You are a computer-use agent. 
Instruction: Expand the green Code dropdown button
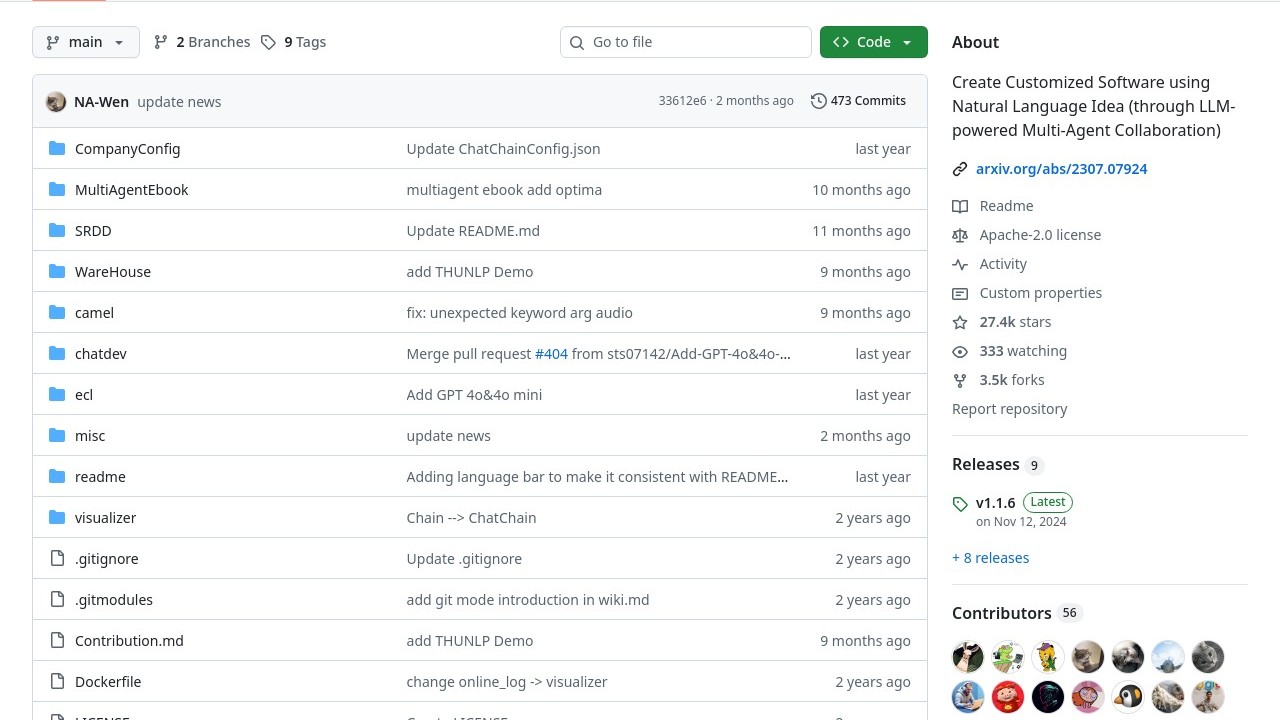(873, 42)
